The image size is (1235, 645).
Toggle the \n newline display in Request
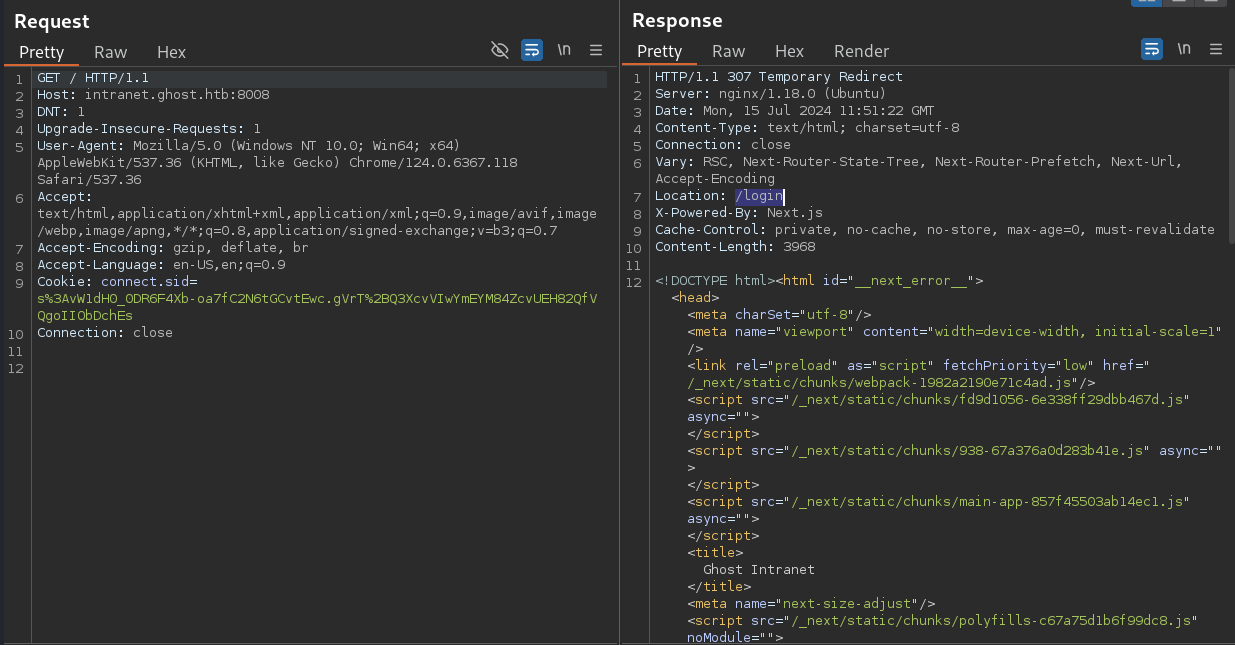click(x=565, y=50)
